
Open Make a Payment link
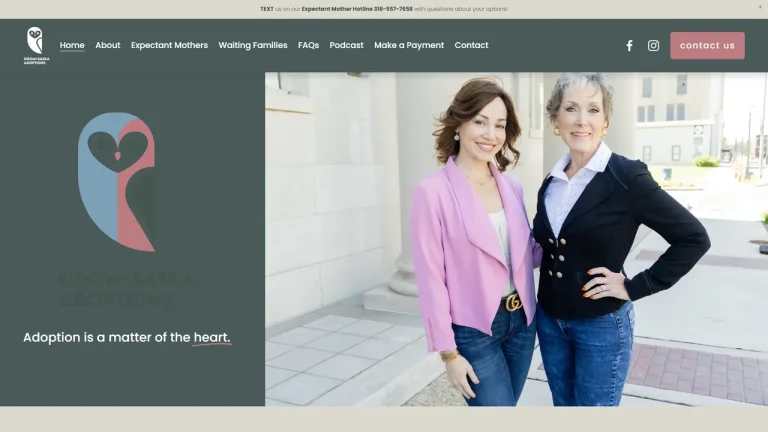409,45
